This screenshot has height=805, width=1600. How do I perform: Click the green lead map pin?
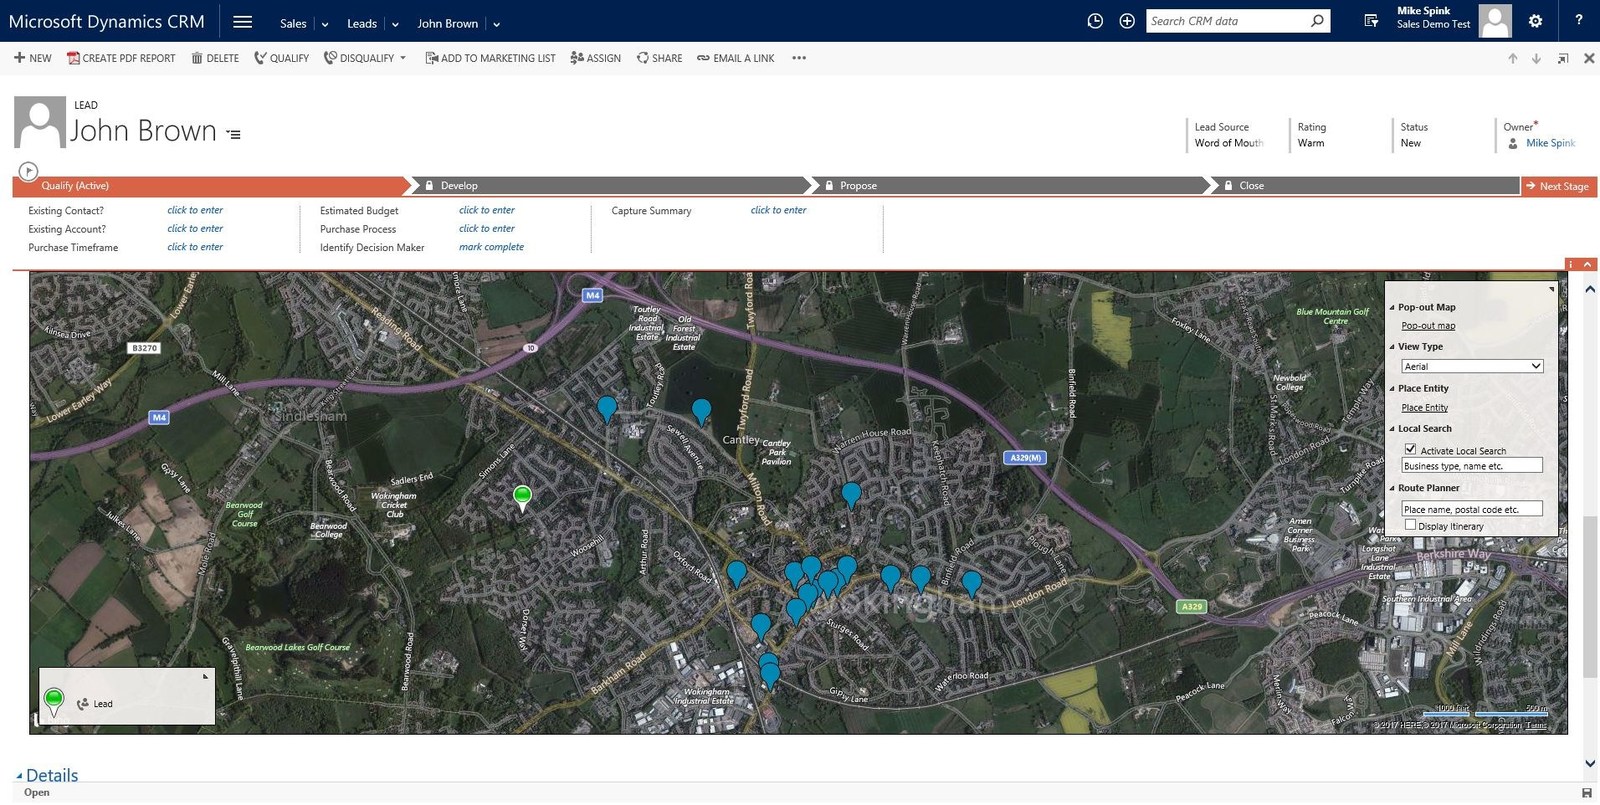[522, 497]
